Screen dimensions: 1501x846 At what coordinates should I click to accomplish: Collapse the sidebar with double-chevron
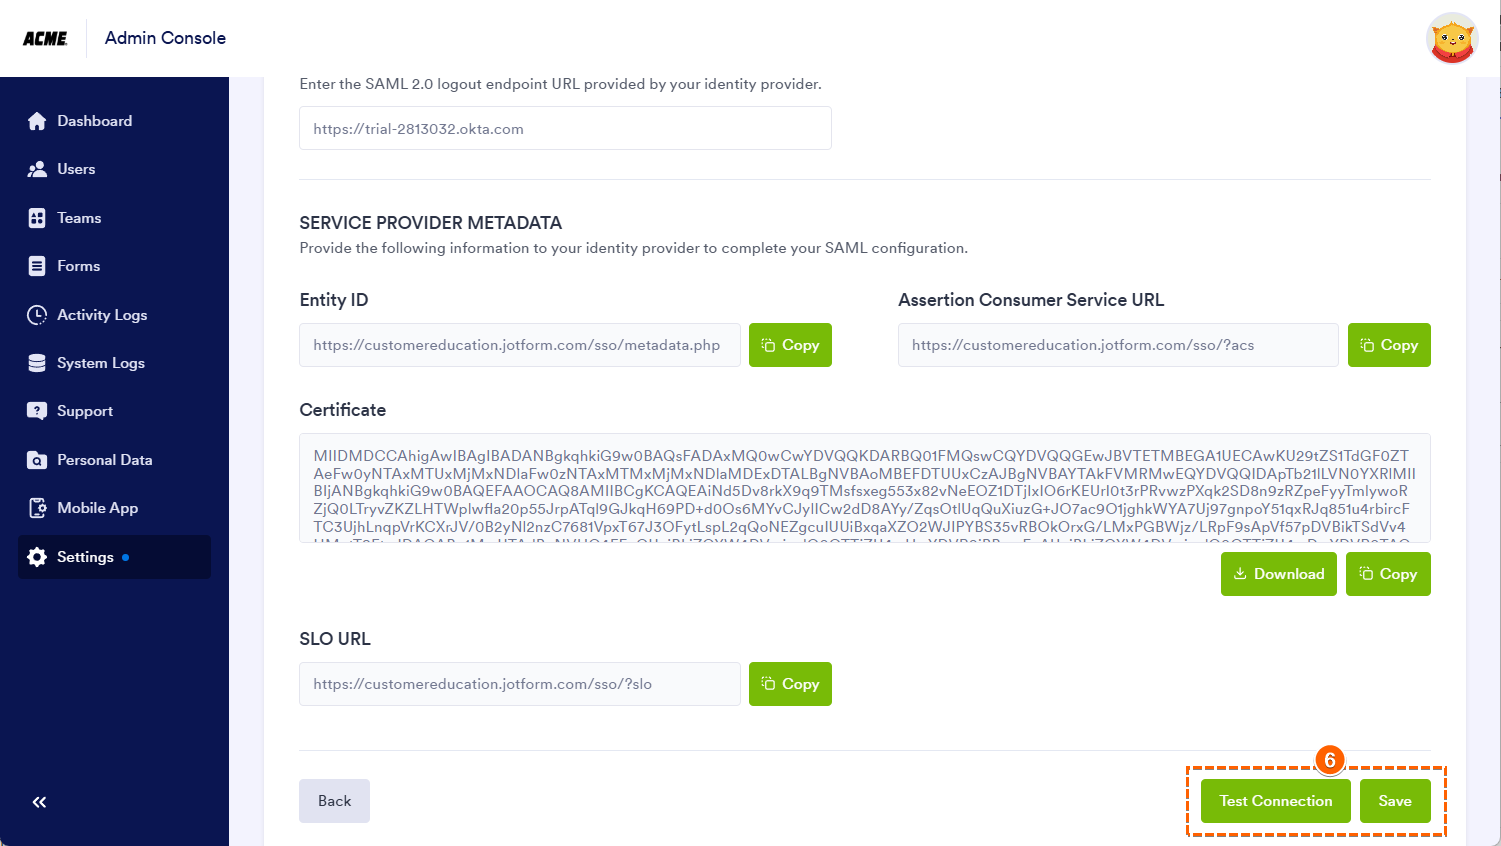pos(39,802)
